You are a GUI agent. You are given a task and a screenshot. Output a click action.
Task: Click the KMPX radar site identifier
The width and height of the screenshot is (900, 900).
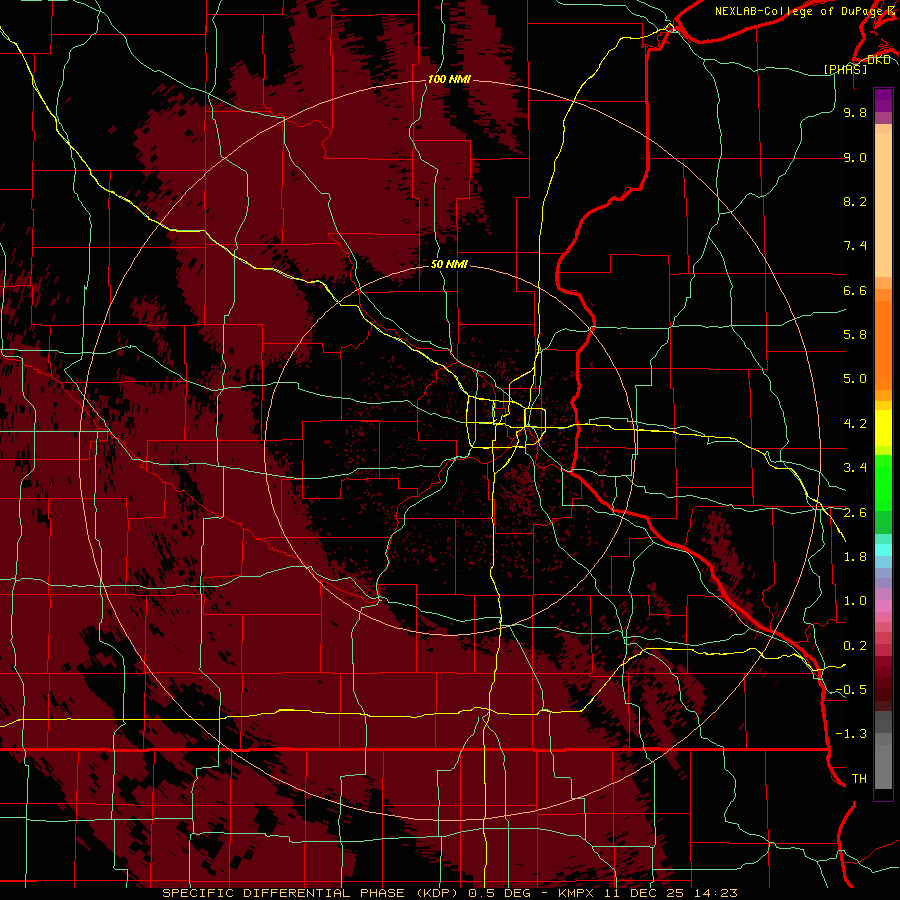tap(577, 893)
